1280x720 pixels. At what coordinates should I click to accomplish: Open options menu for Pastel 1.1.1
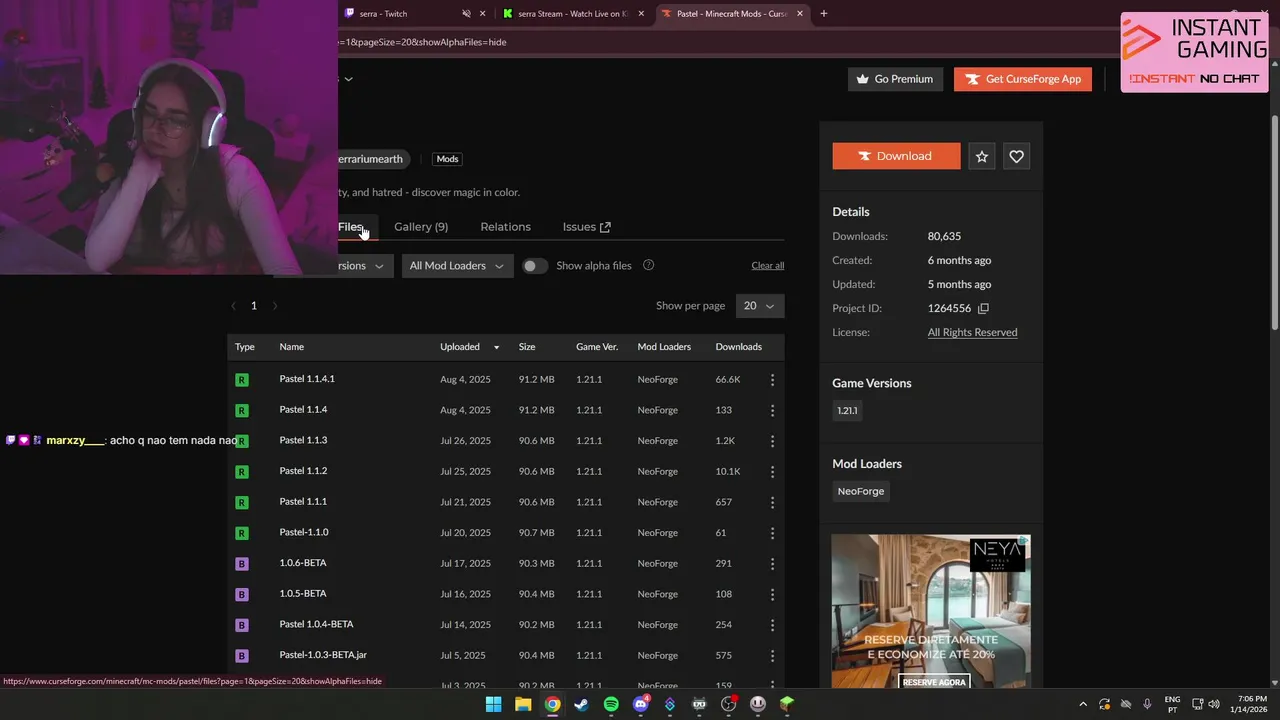[772, 502]
